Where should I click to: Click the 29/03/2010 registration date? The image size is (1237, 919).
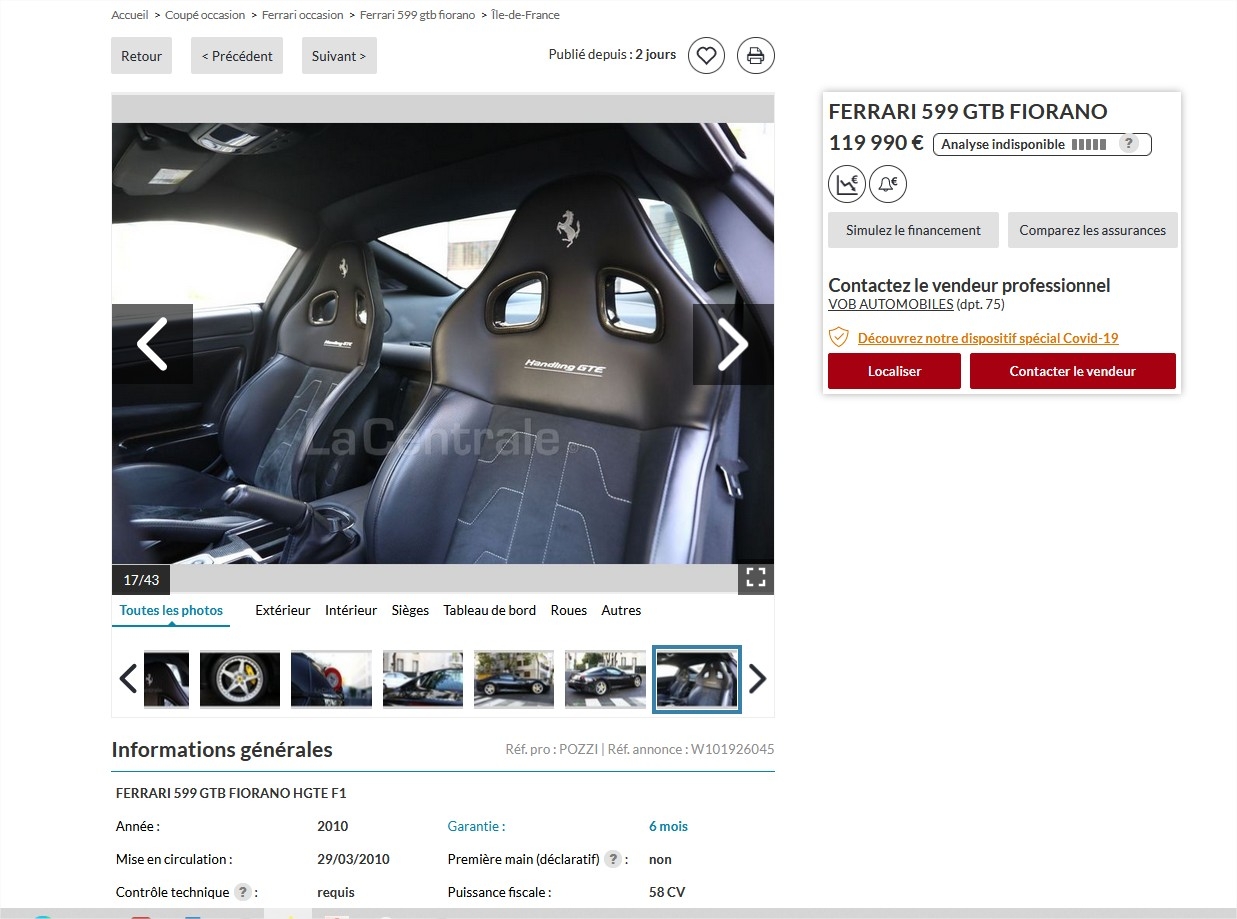(353, 859)
